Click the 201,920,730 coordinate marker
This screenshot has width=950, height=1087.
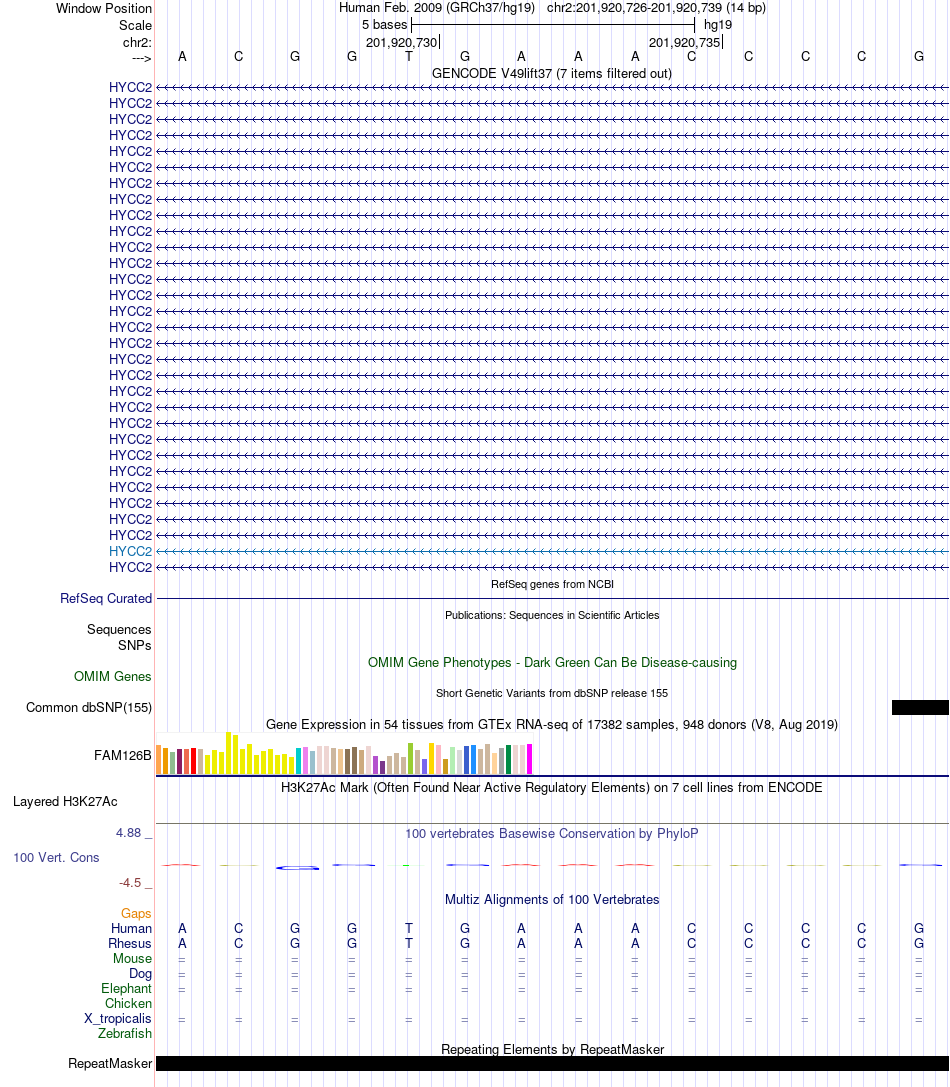[401, 42]
